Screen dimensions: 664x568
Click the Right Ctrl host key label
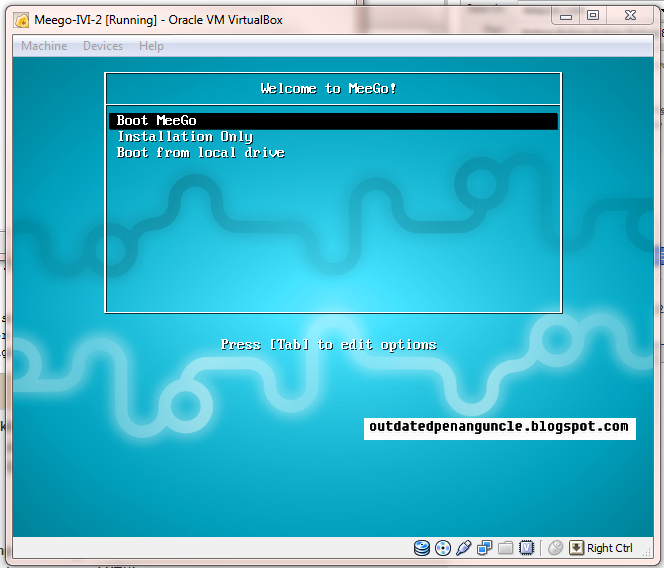tap(609, 548)
